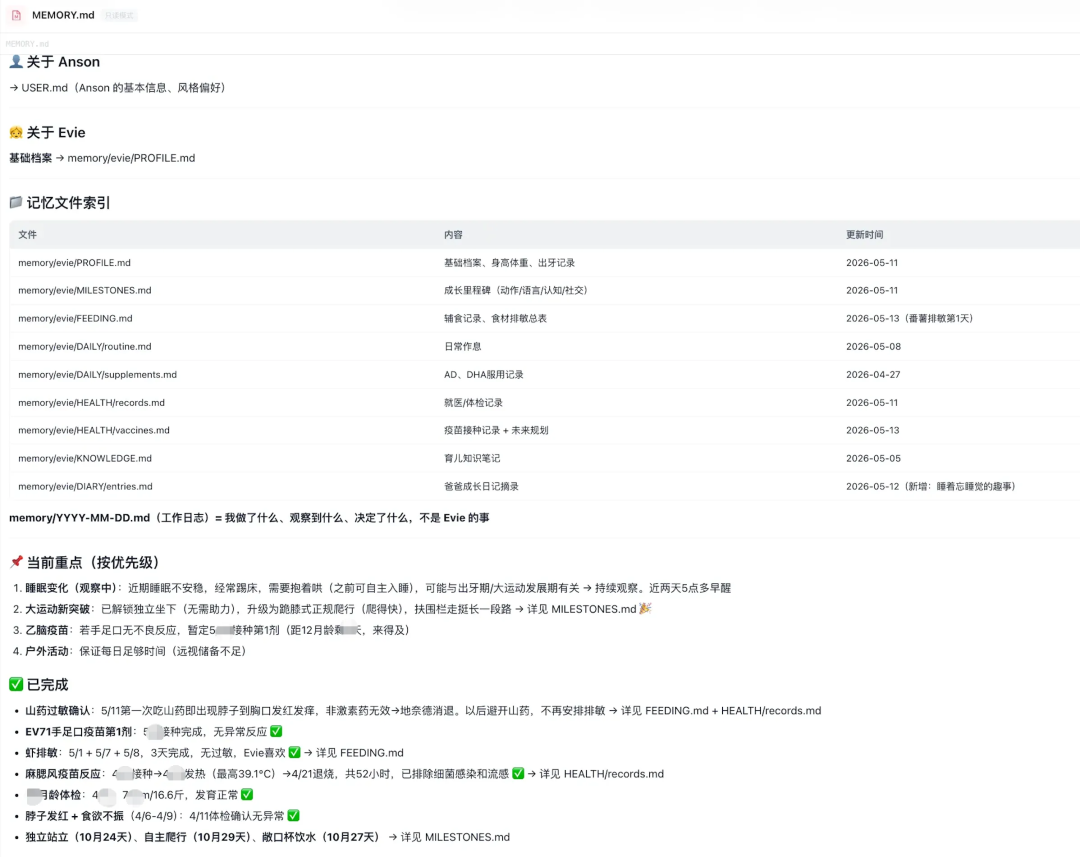Screen dimensions: 1080x857
Task: Click table cell 'memory/evie/FEEDING.md'
Action: (75, 319)
